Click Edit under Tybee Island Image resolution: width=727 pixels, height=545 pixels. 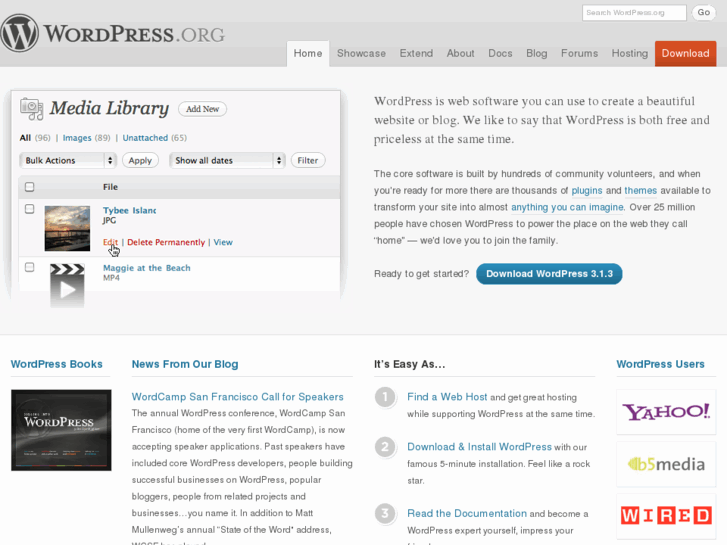click(110, 242)
